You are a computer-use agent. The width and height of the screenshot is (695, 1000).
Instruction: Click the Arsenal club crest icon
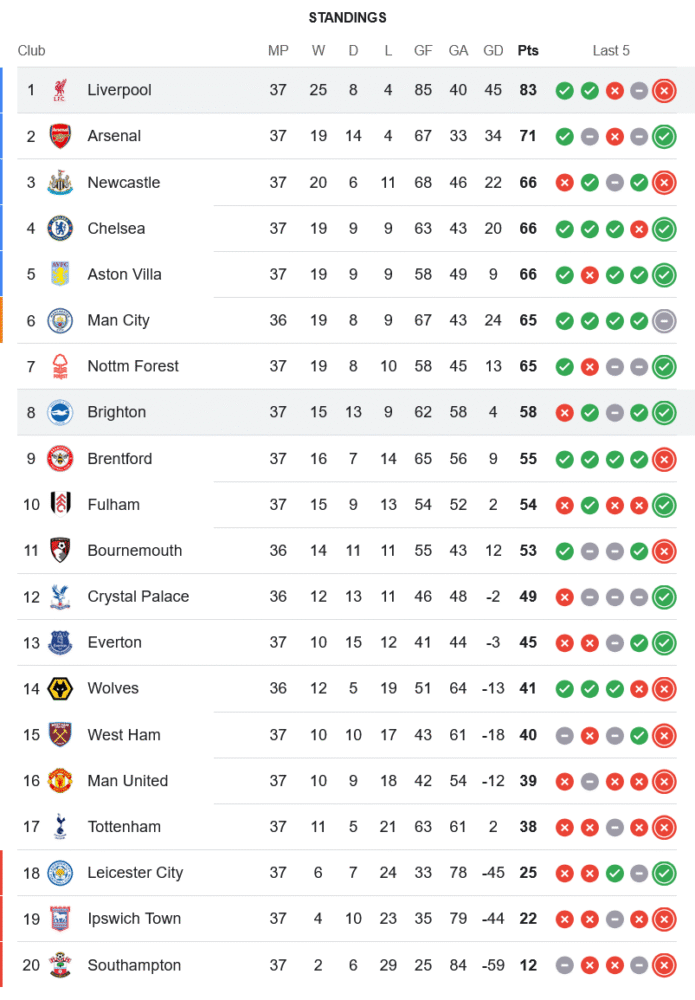(x=60, y=136)
